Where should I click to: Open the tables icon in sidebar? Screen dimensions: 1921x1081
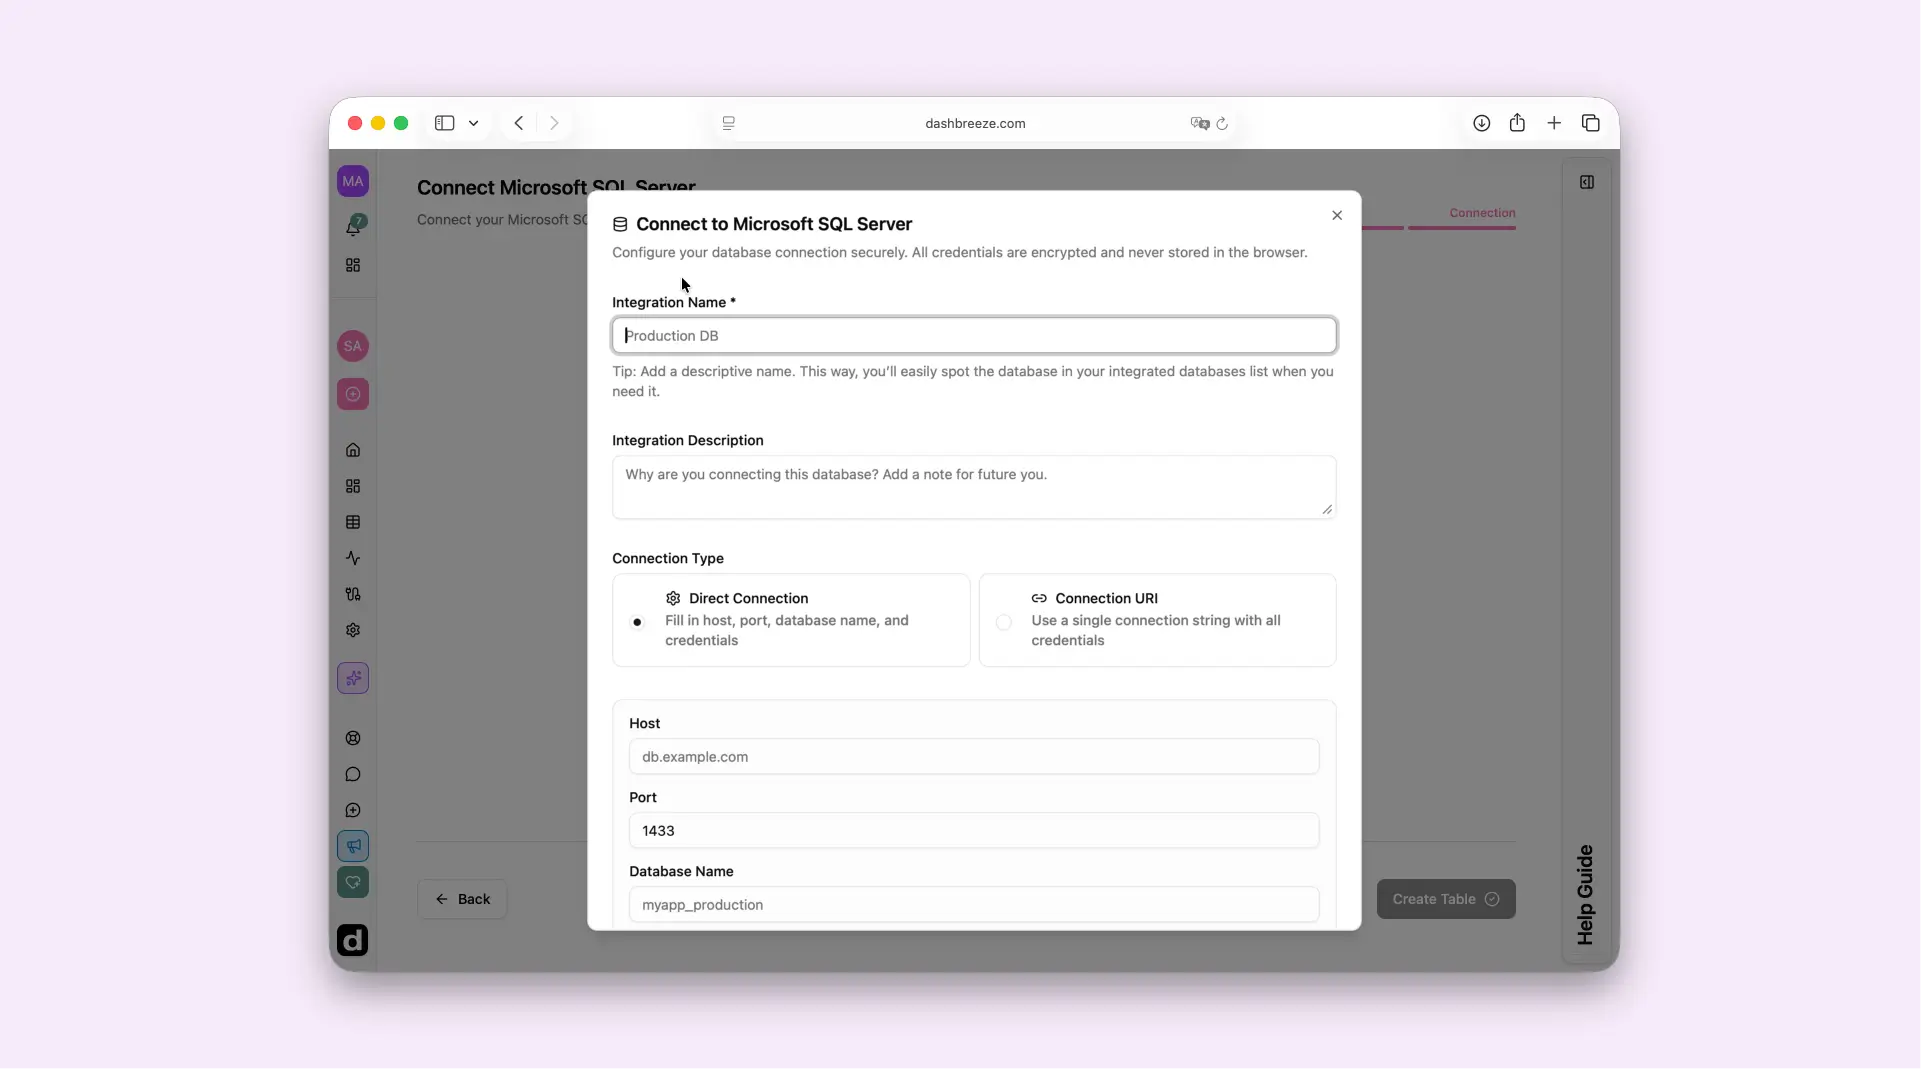(x=353, y=522)
